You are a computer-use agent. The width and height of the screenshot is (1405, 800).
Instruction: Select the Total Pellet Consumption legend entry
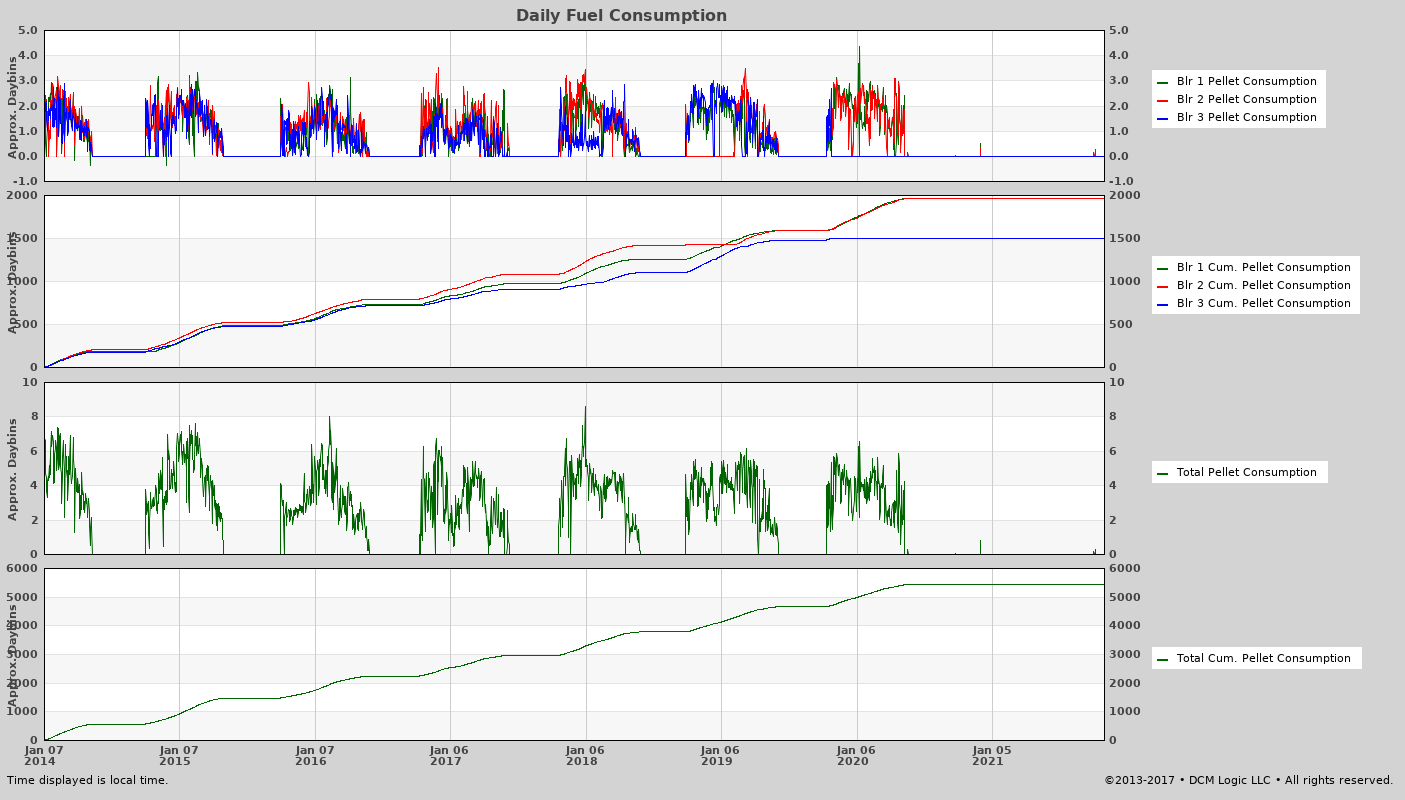(x=1246, y=473)
